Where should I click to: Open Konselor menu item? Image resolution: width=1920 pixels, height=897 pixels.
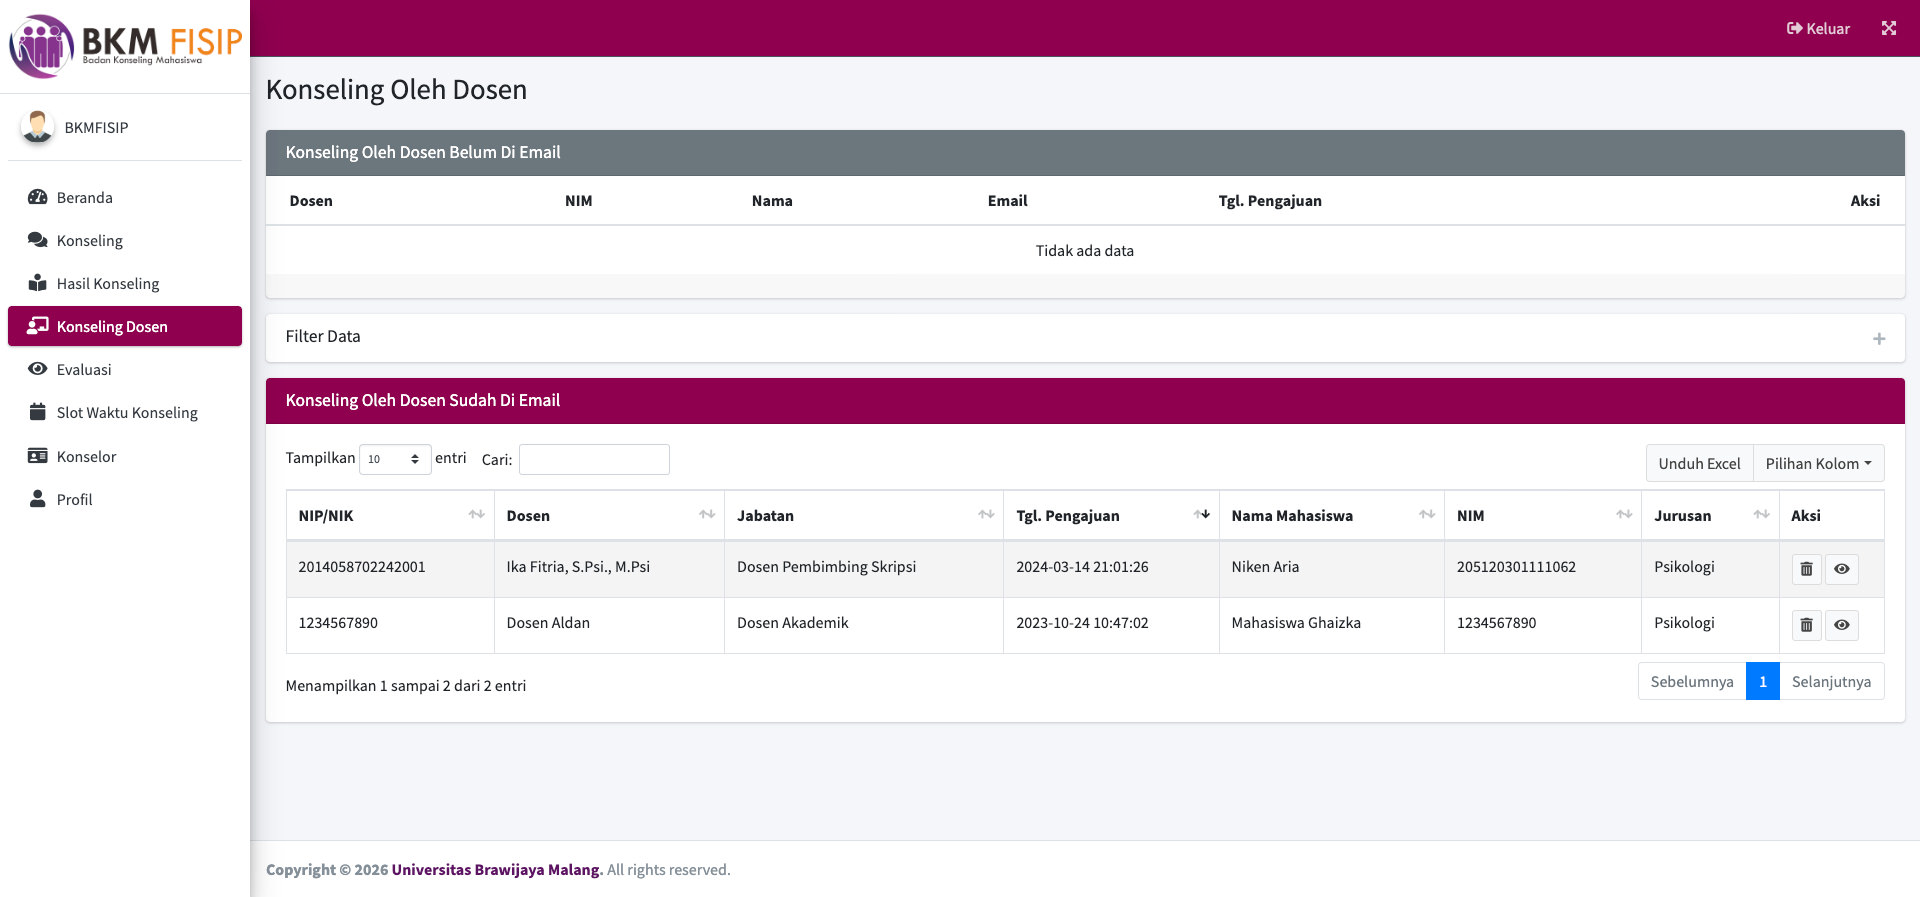(125, 456)
